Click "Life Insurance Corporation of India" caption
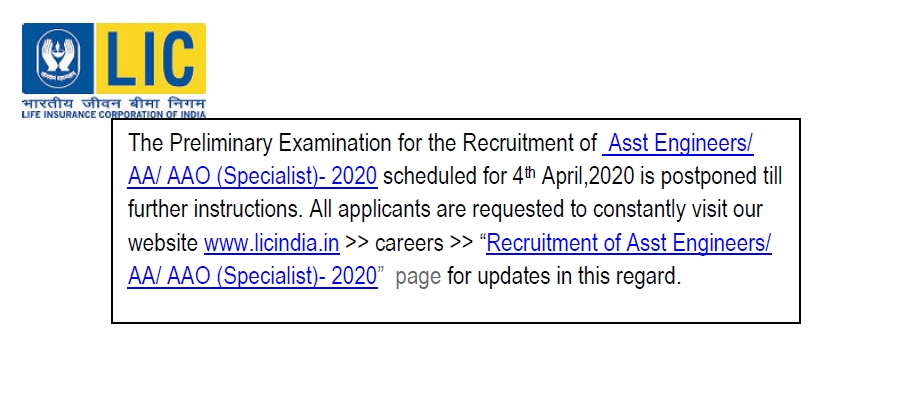The image size is (903, 415). (x=113, y=115)
